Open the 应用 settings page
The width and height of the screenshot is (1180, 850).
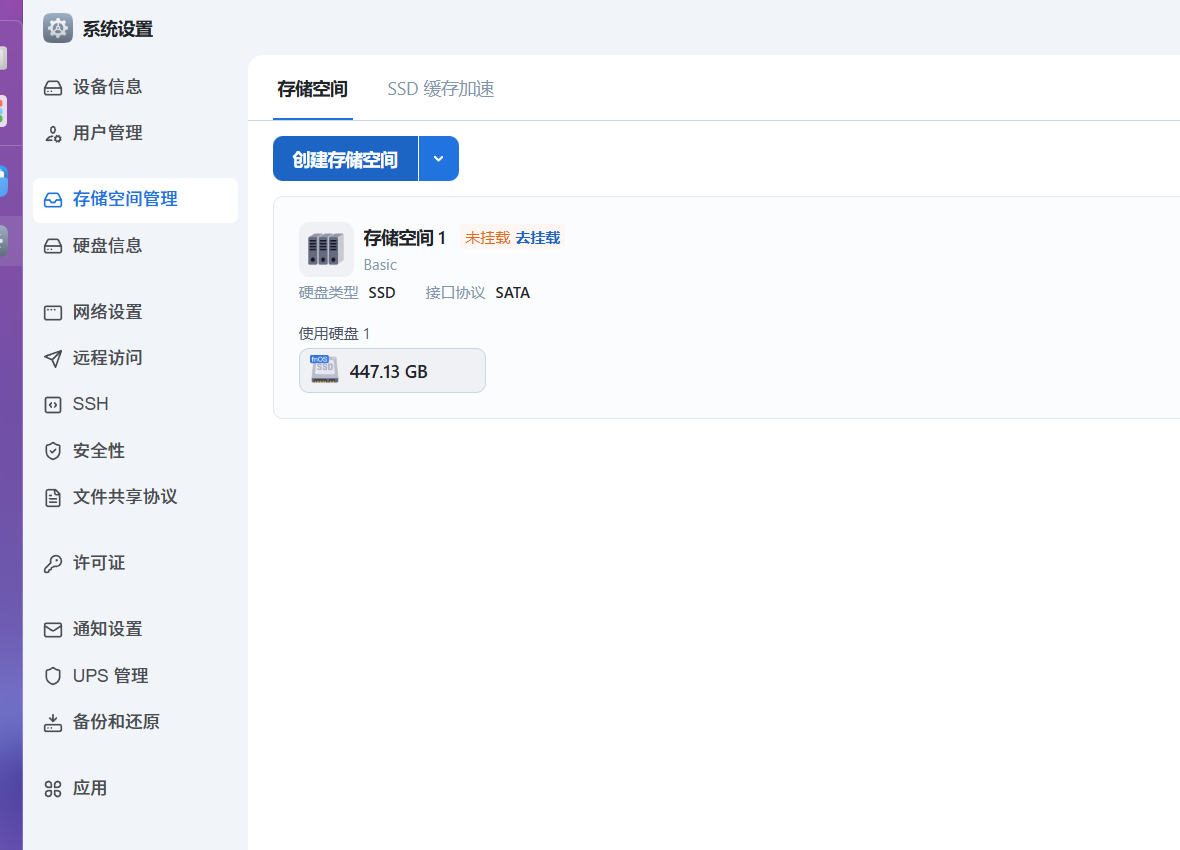pos(135,788)
